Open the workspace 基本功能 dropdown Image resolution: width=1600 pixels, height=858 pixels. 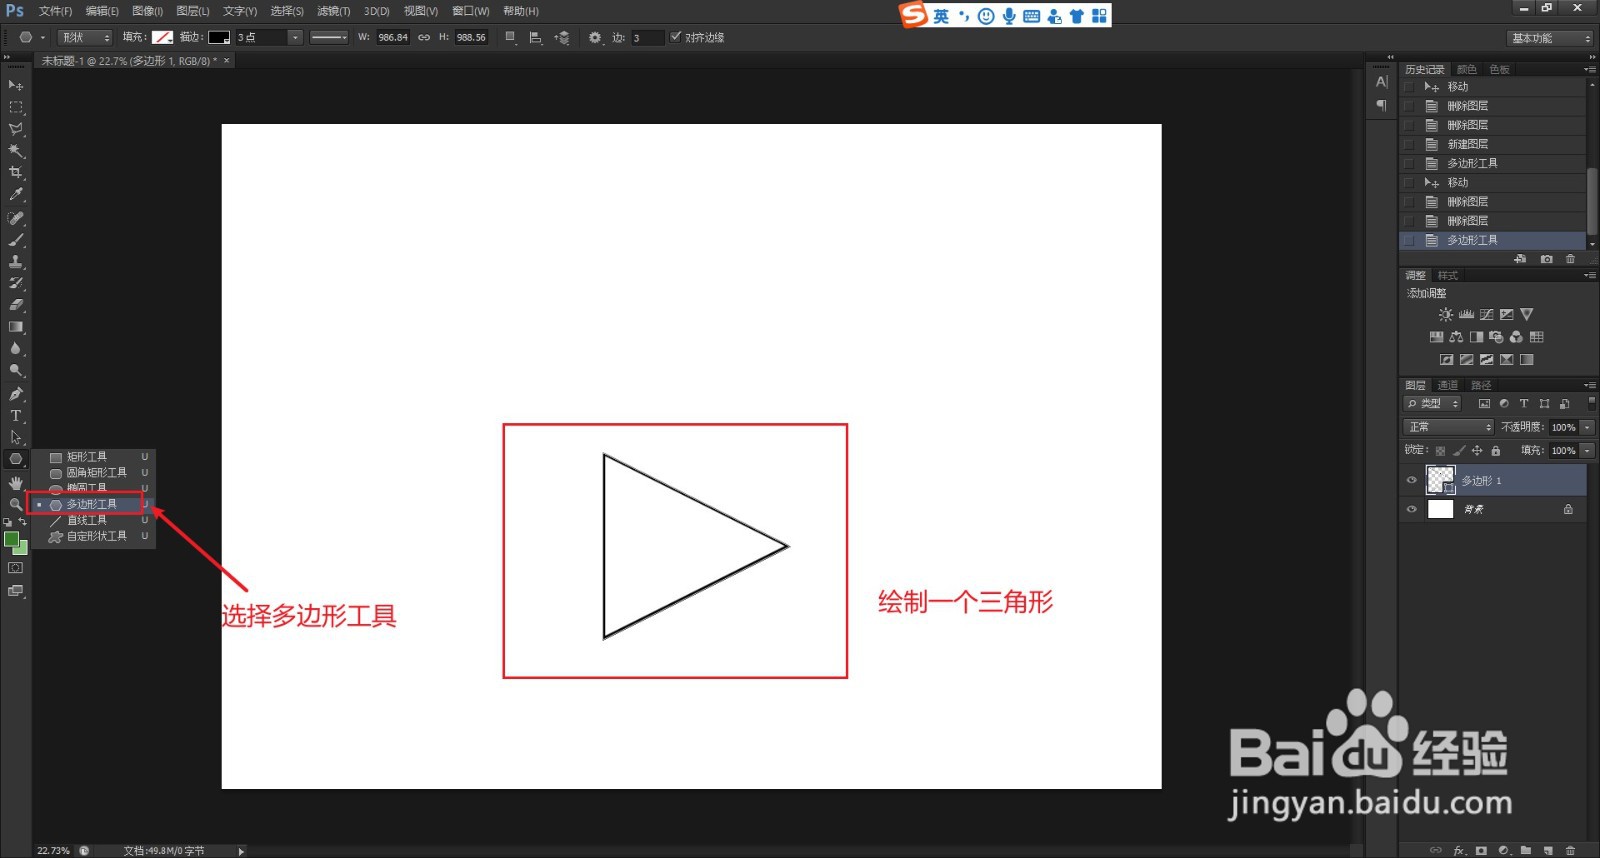coord(1550,38)
